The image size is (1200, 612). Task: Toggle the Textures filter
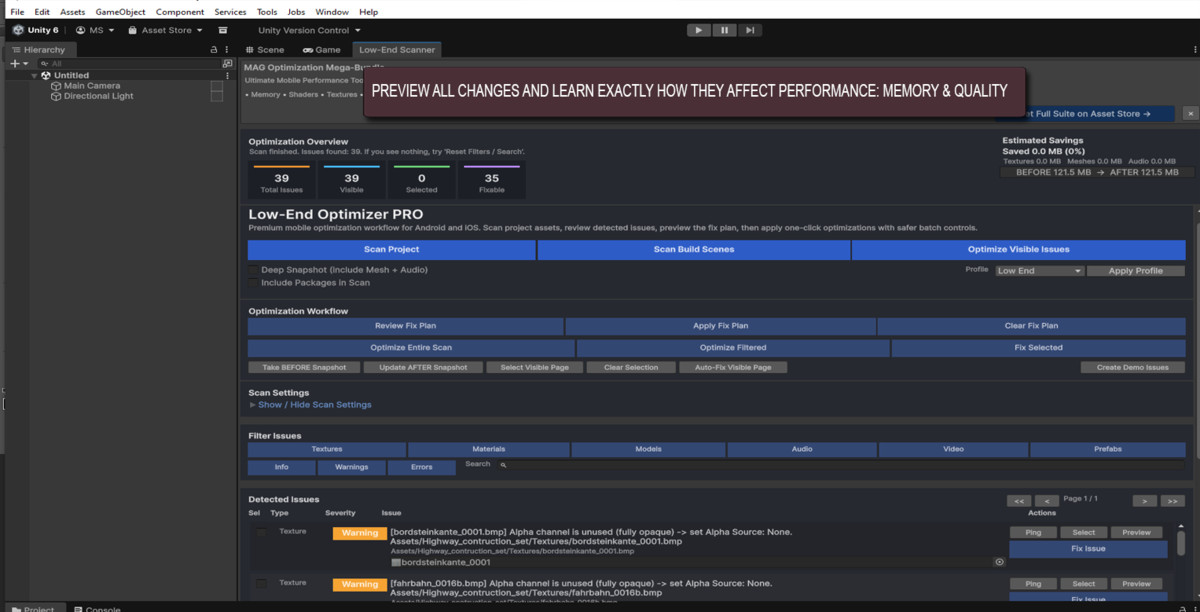[327, 450]
